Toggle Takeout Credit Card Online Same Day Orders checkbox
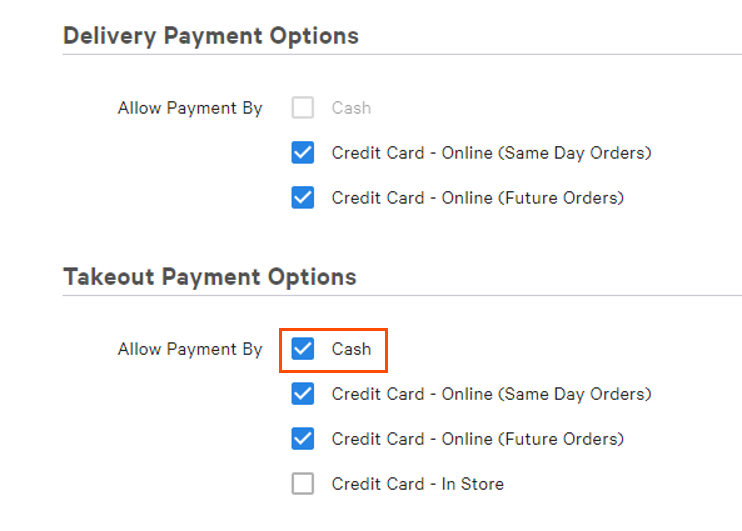The width and height of the screenshot is (742, 531). (x=303, y=394)
